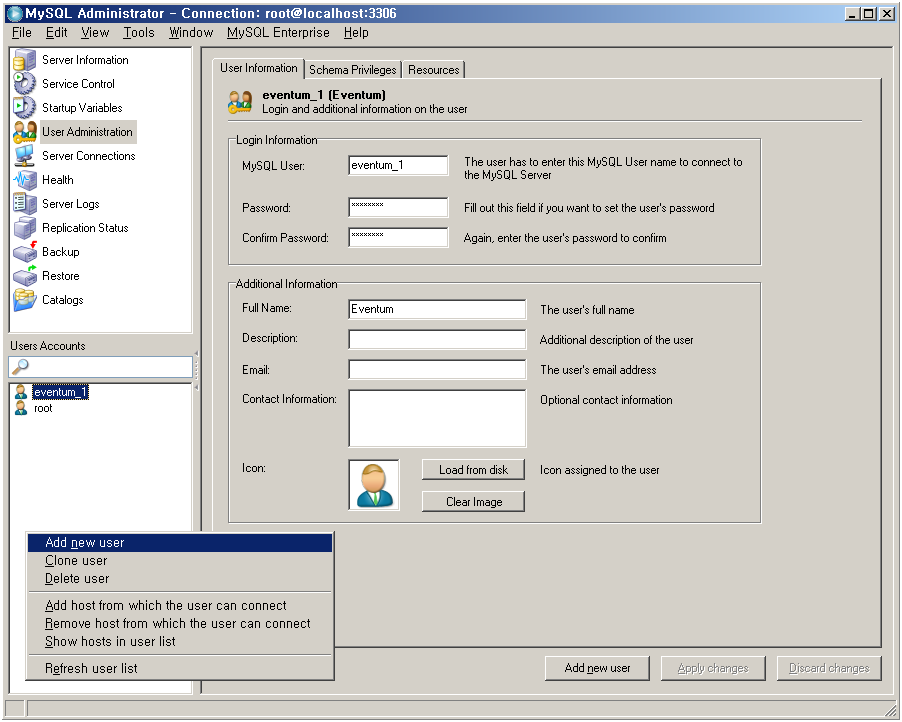Select Remove host from which user can connect
Image resolution: width=902 pixels, height=722 pixels.
(180, 624)
